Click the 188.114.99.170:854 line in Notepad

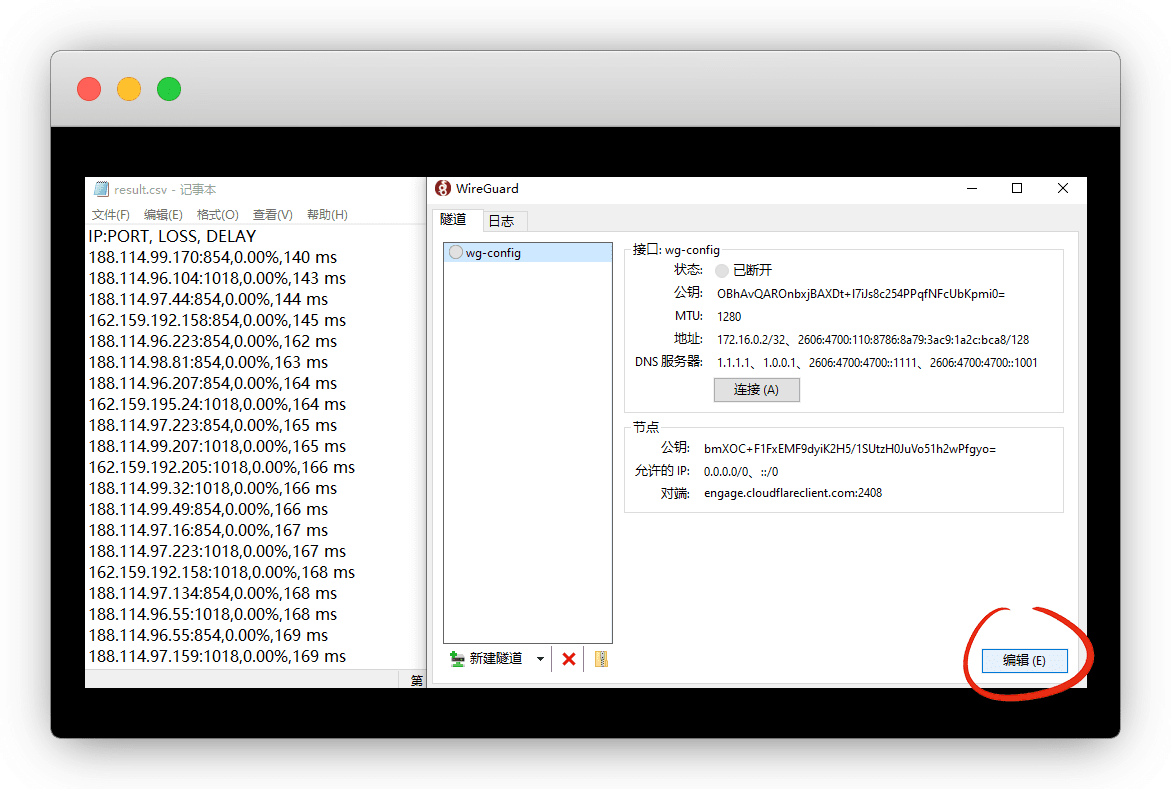click(x=211, y=258)
